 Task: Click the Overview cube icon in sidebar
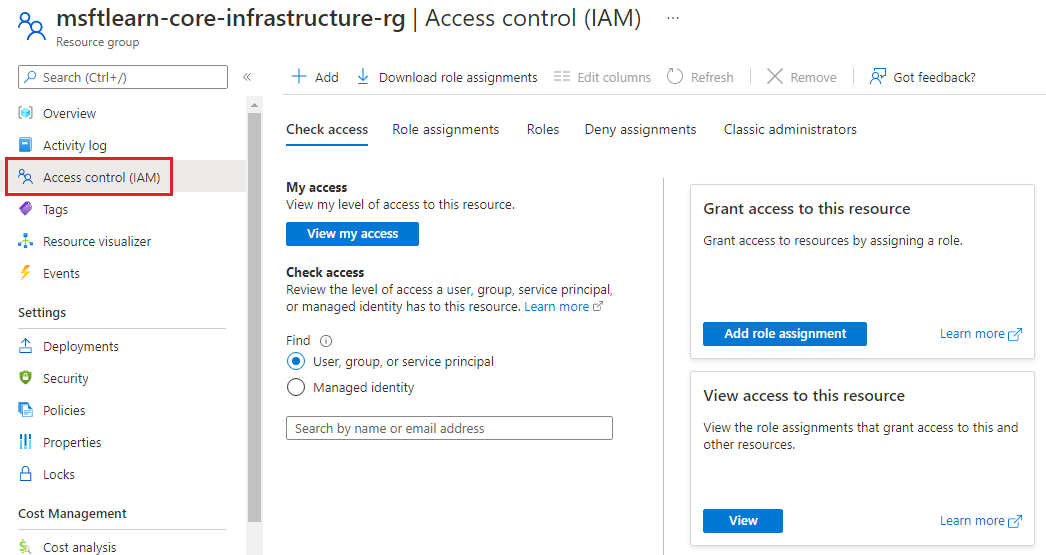coord(25,113)
